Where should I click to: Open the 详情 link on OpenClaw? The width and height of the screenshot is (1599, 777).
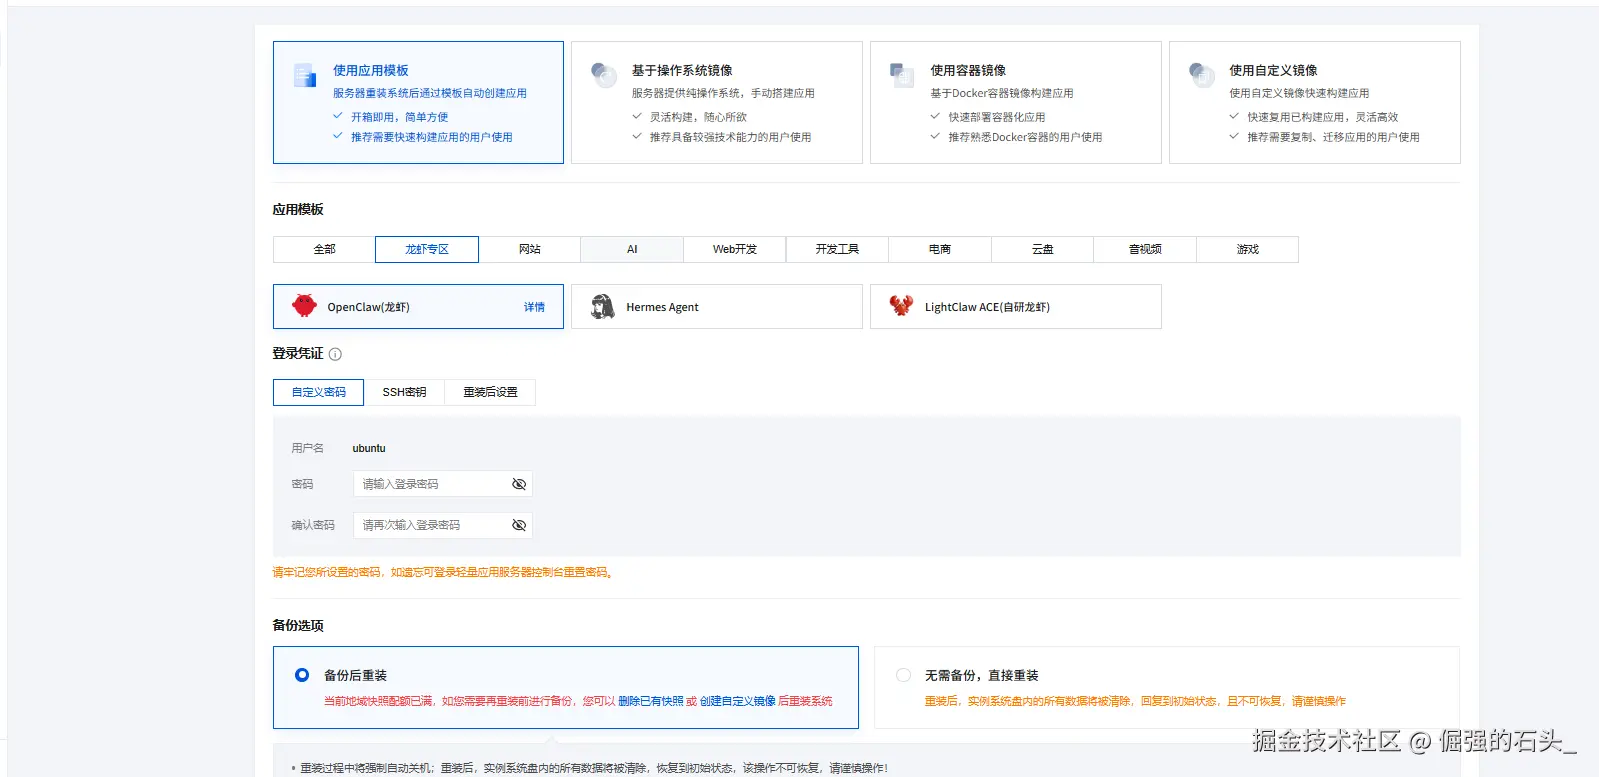coord(535,307)
